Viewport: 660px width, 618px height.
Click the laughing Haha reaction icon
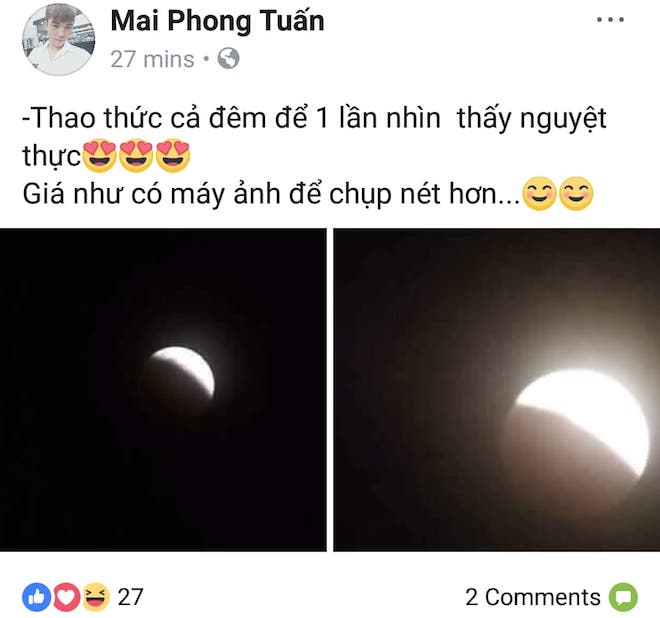pyautogui.click(x=96, y=597)
